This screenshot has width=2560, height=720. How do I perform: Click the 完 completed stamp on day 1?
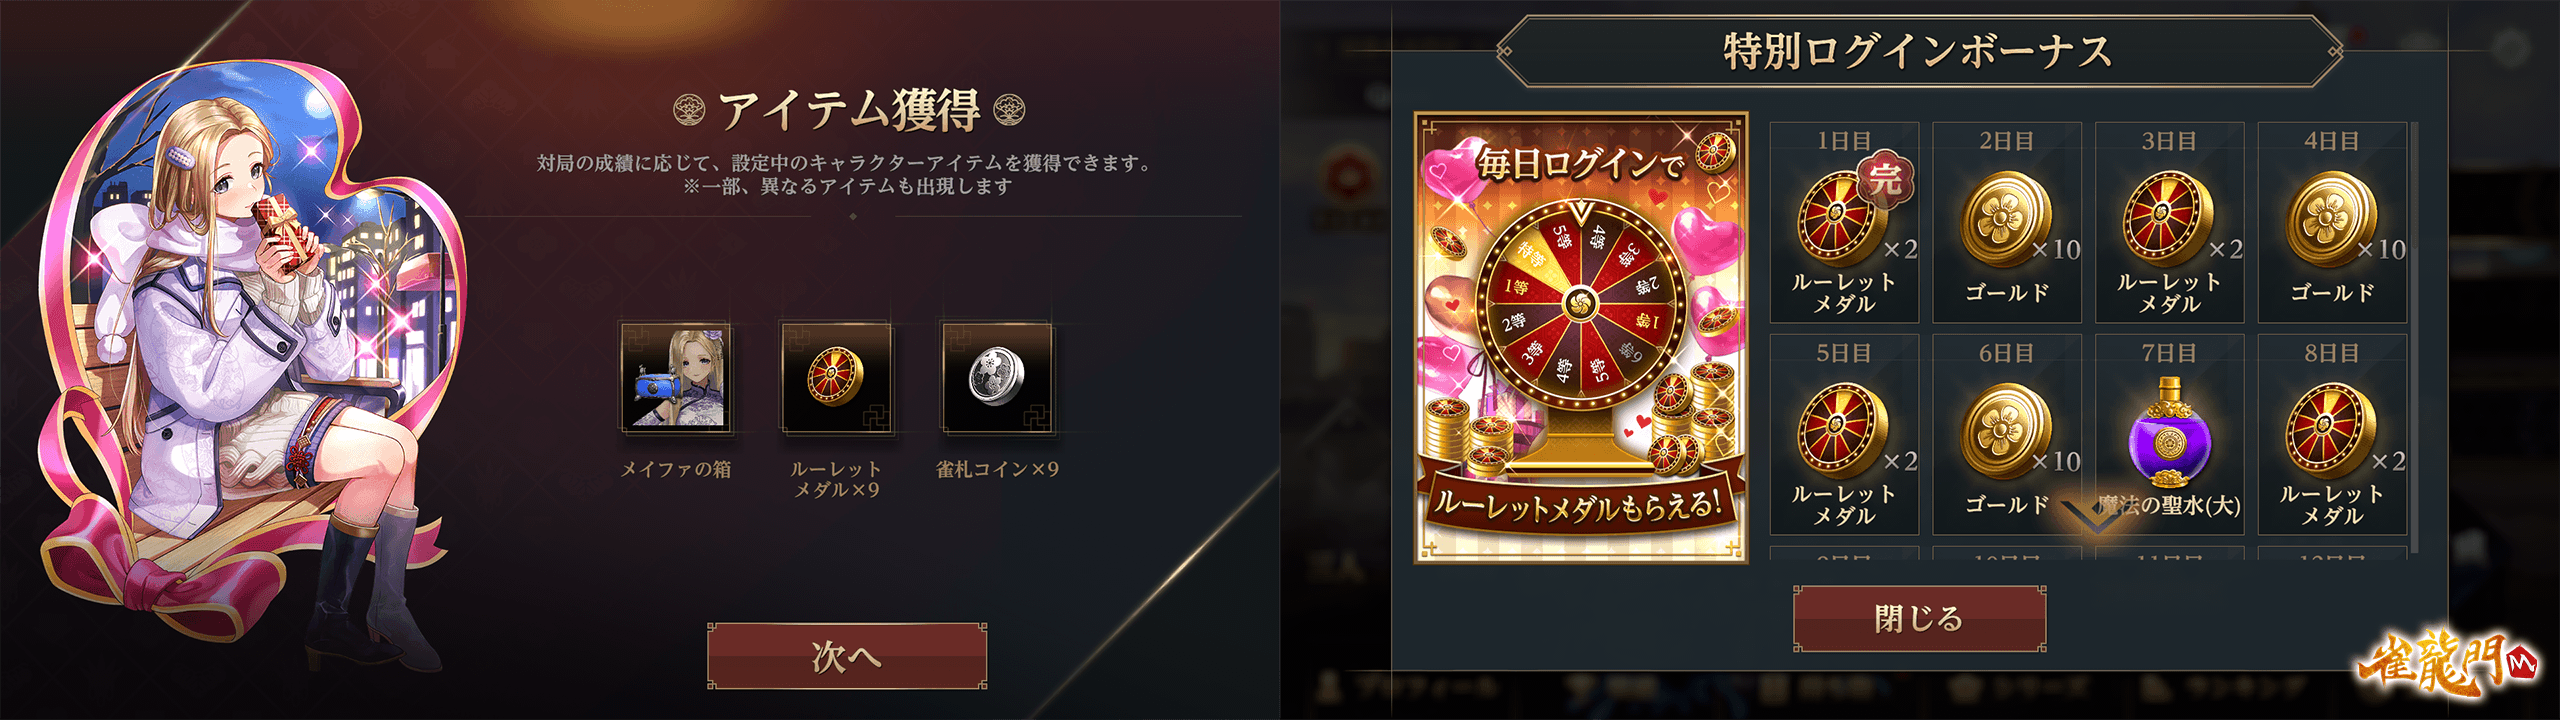coord(1886,180)
